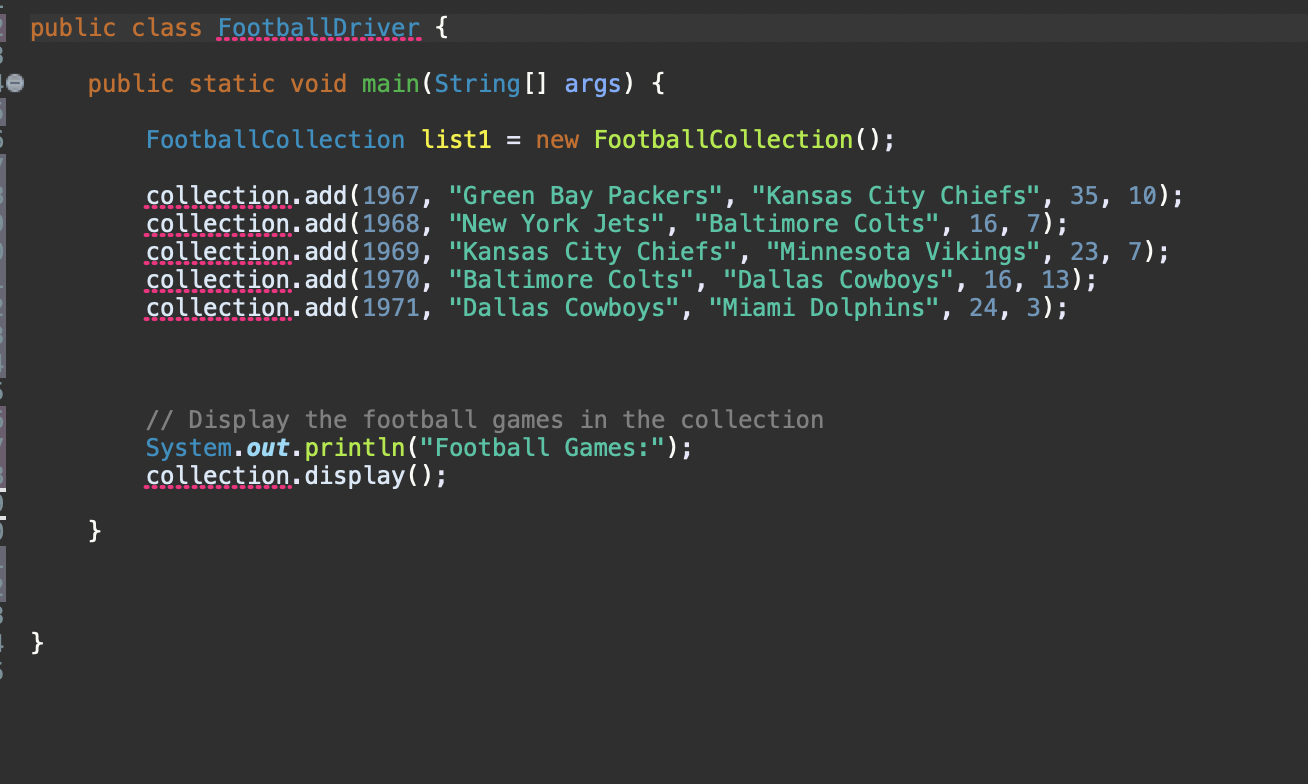Click the FootballDriver class name
Screen dimensions: 1308x784
pos(318,27)
